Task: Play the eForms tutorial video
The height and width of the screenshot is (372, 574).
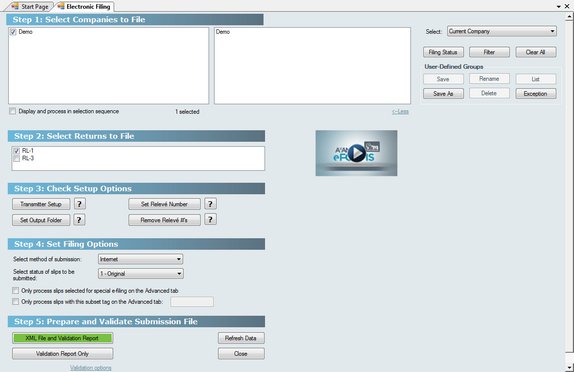Action: click(x=357, y=153)
